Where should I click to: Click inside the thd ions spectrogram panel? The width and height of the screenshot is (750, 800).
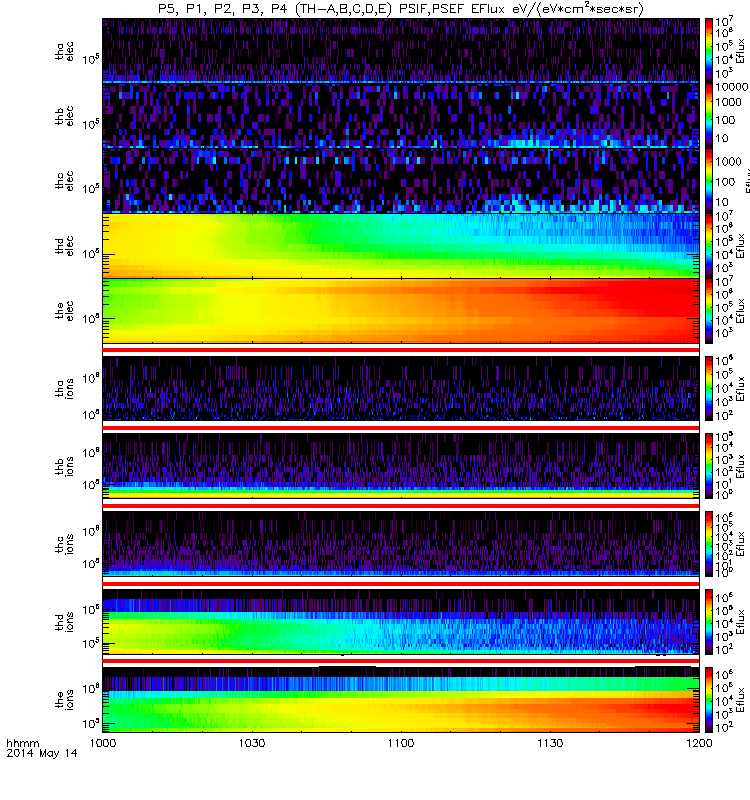(x=401, y=622)
